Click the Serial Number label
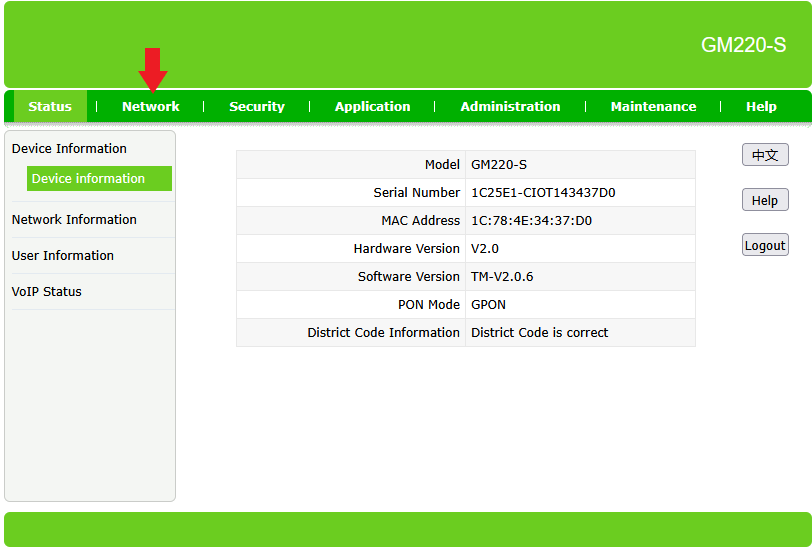812x548 pixels. (416, 193)
